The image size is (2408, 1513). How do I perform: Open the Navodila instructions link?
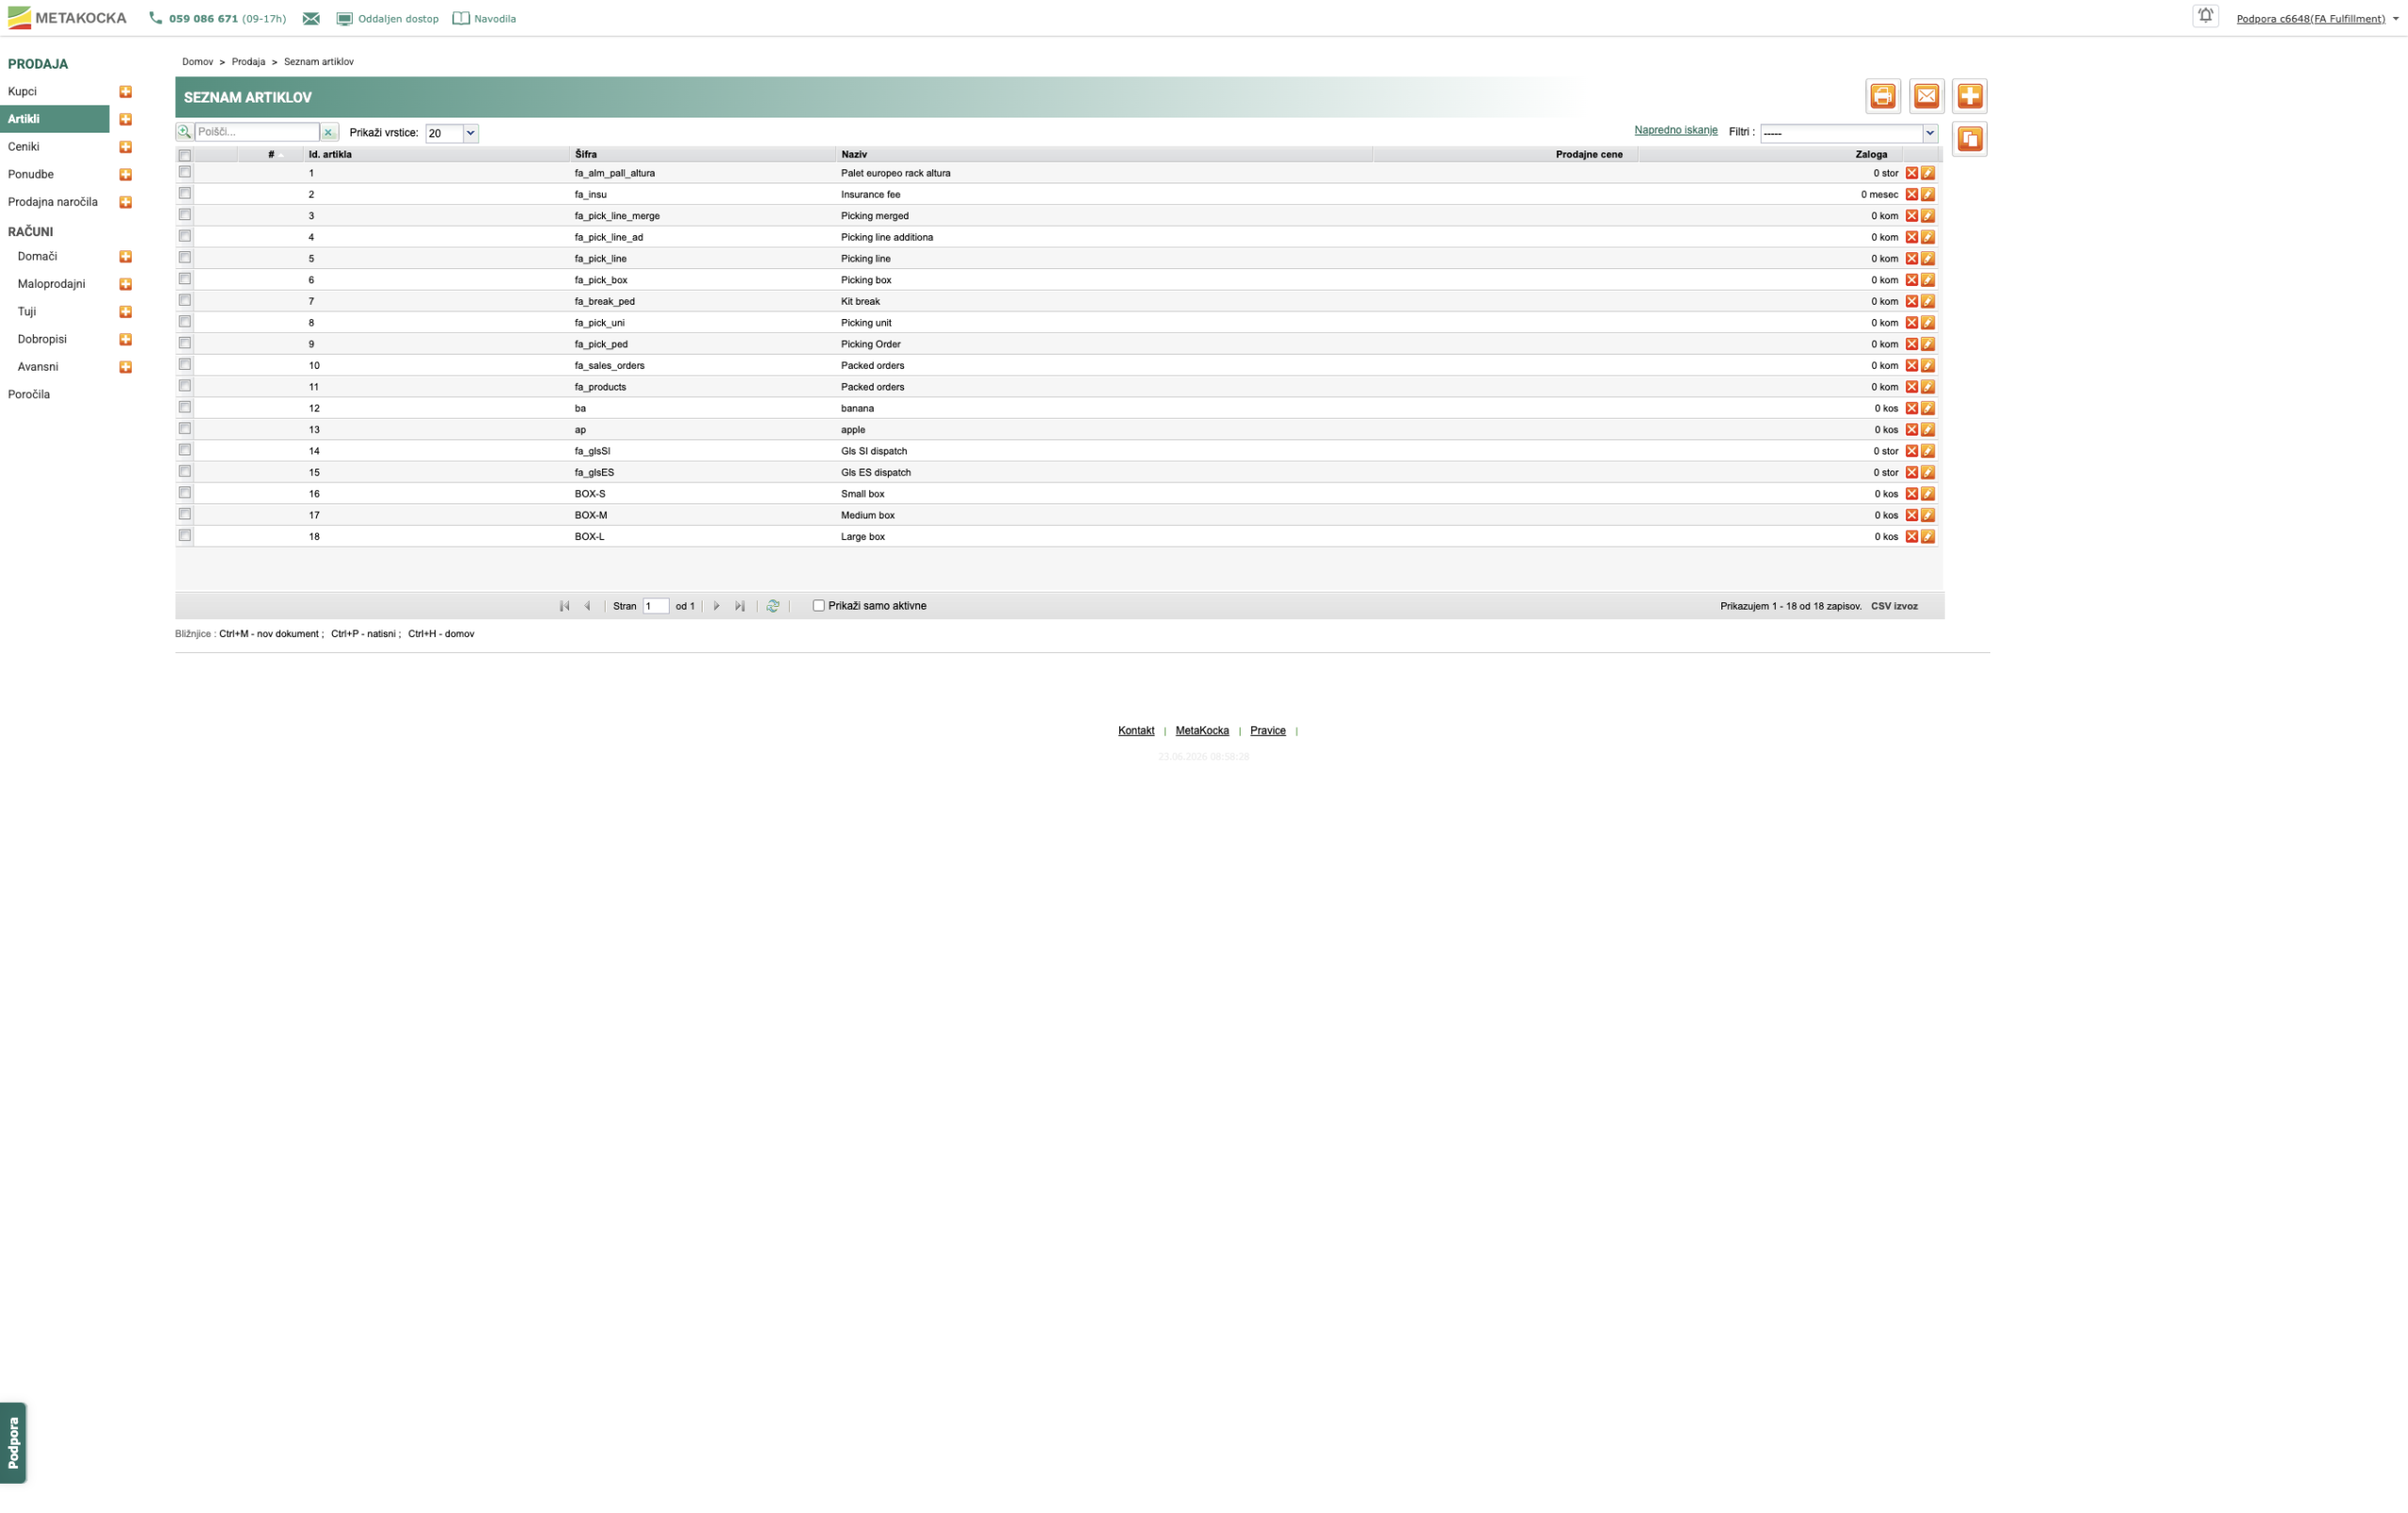coord(484,19)
